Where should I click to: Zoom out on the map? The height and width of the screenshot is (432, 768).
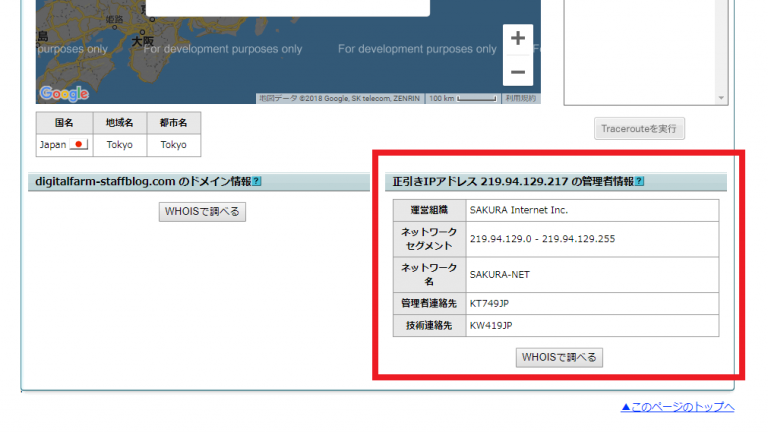[518, 72]
